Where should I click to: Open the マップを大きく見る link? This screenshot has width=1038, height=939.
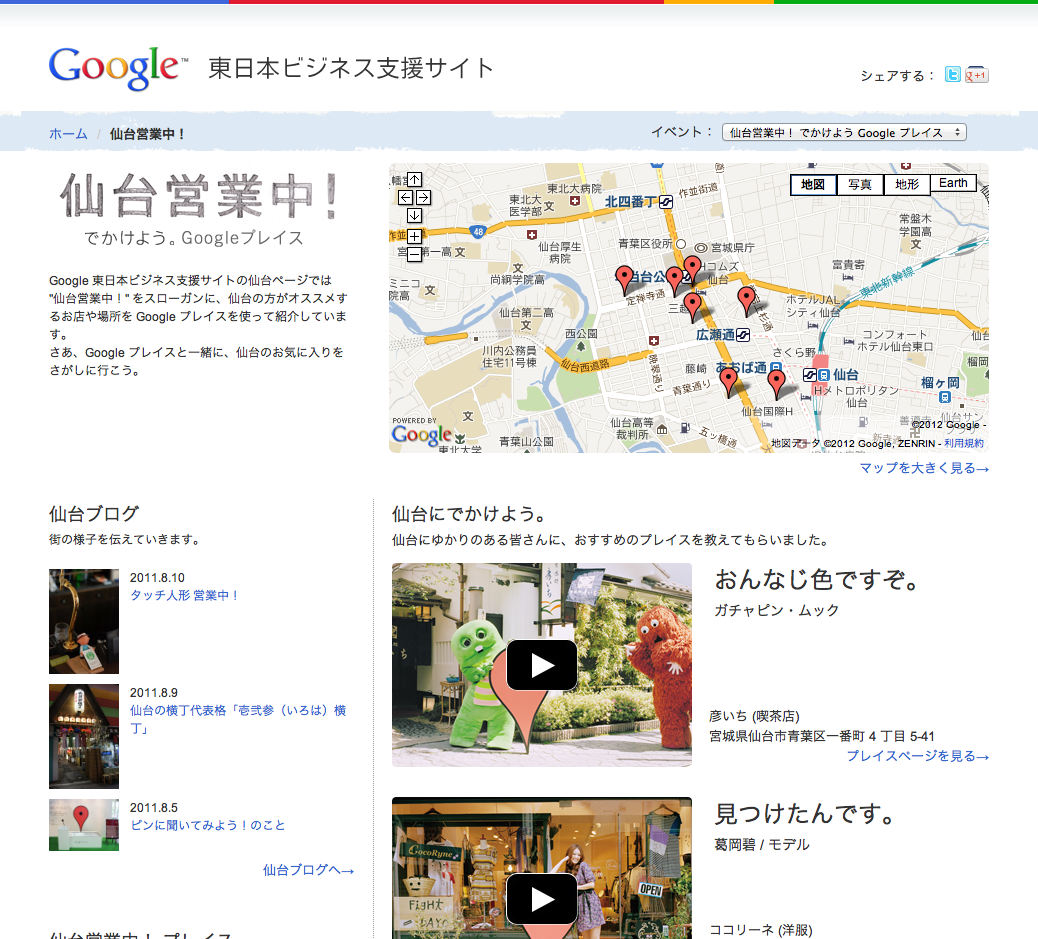coord(924,468)
